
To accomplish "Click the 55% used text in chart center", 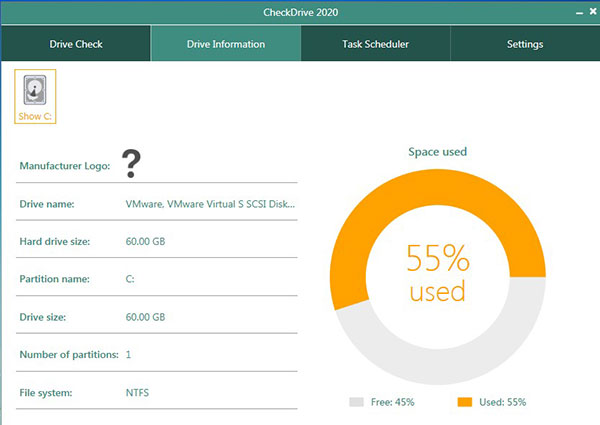I will (x=438, y=274).
